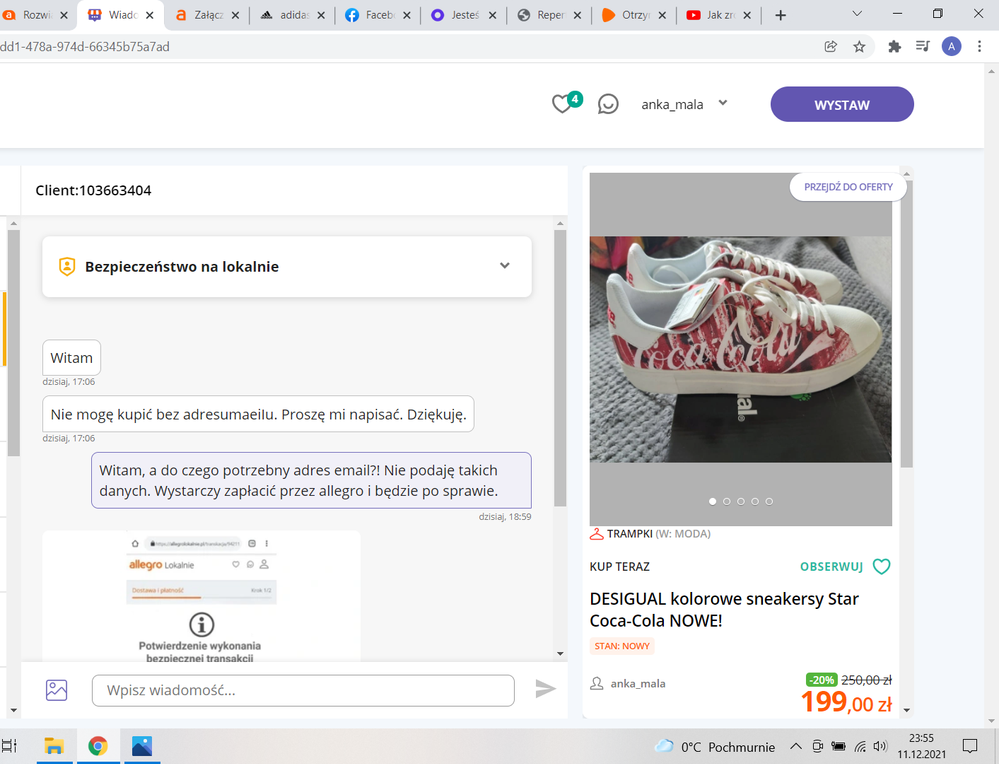Open the volume speaker tray icon
The image size is (999, 764).
pyautogui.click(x=880, y=746)
